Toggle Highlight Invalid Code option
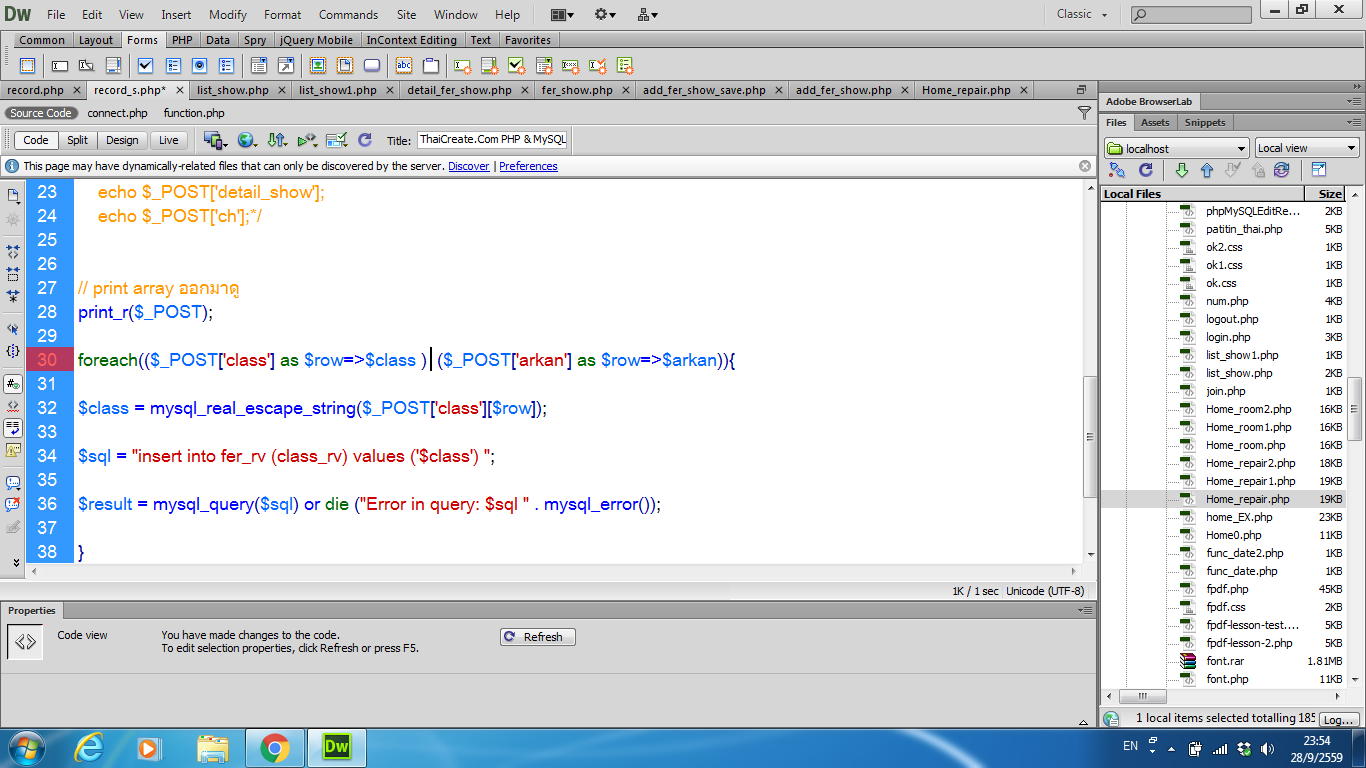The image size is (1366, 768). tap(13, 405)
